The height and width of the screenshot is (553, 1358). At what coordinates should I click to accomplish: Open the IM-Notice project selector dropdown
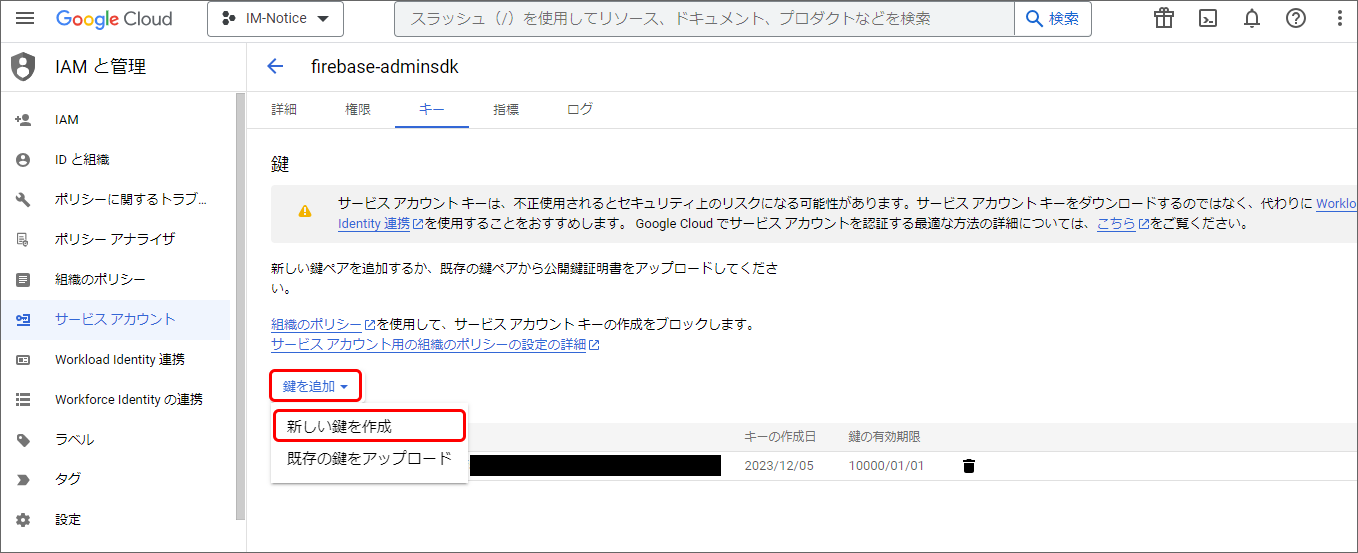coord(275,19)
